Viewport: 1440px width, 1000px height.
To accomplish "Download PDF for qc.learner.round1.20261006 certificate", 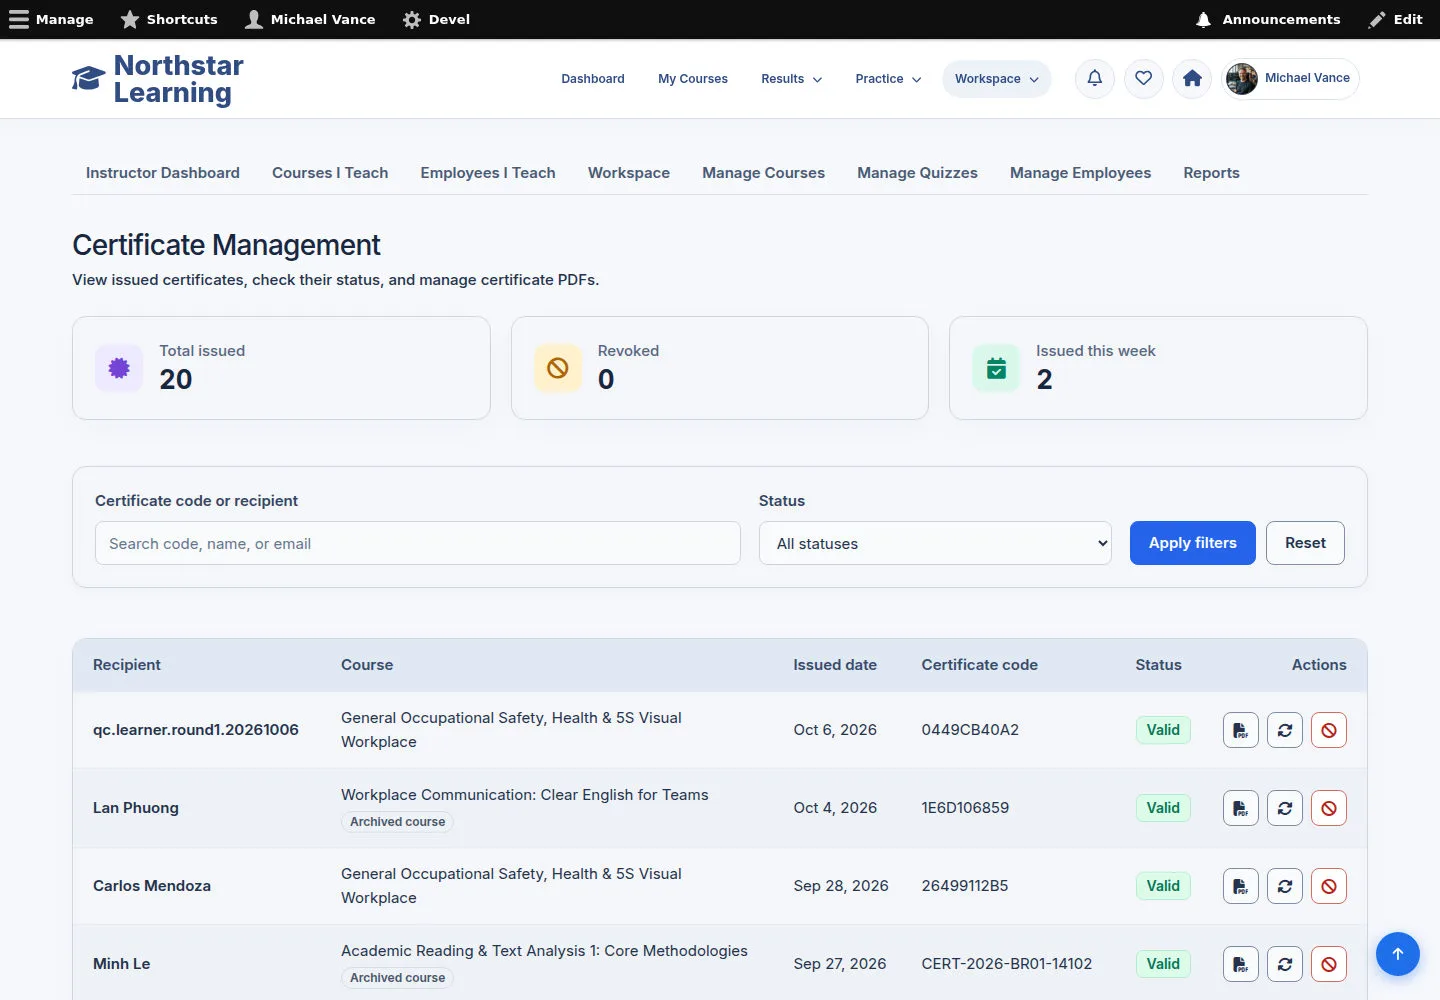I will tap(1241, 730).
